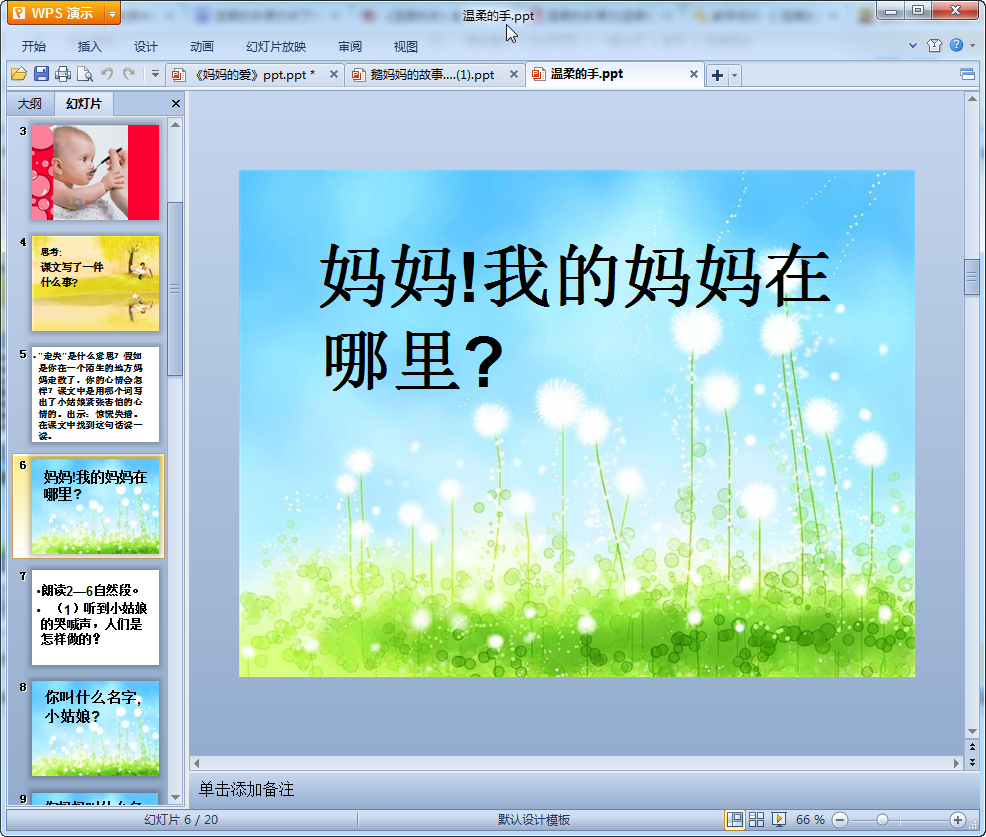Viewport: 986px width, 837px height.
Task: Collapse the ribbon with the chevron icon
Action: (912, 45)
